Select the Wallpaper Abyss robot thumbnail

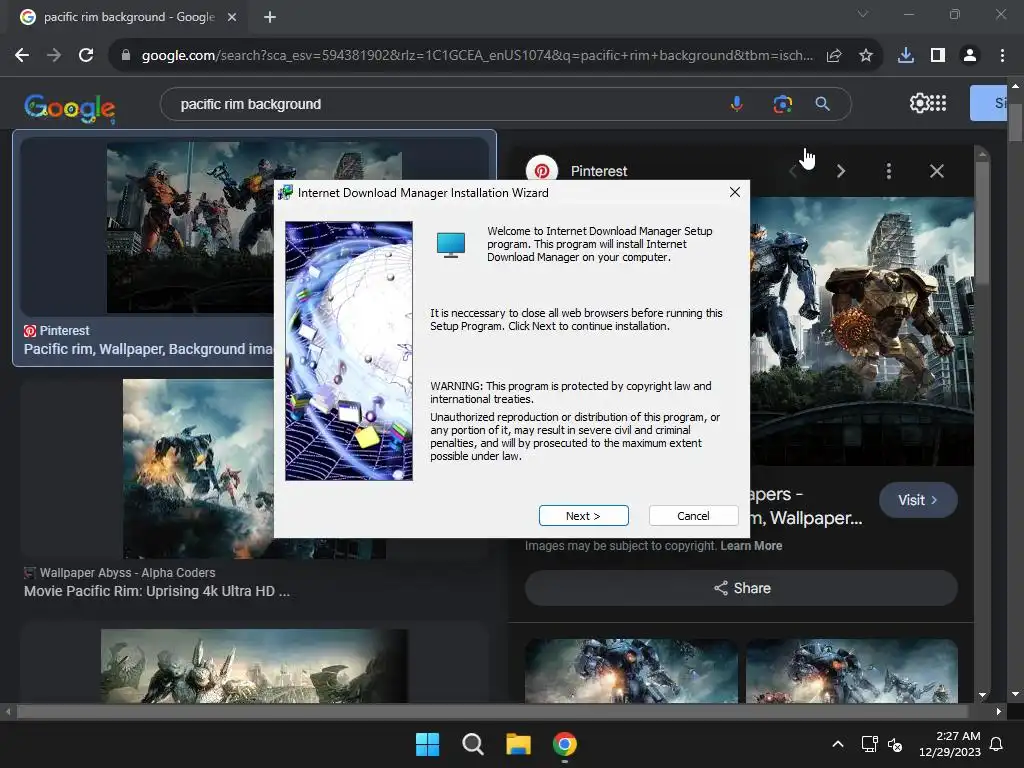[198, 469]
